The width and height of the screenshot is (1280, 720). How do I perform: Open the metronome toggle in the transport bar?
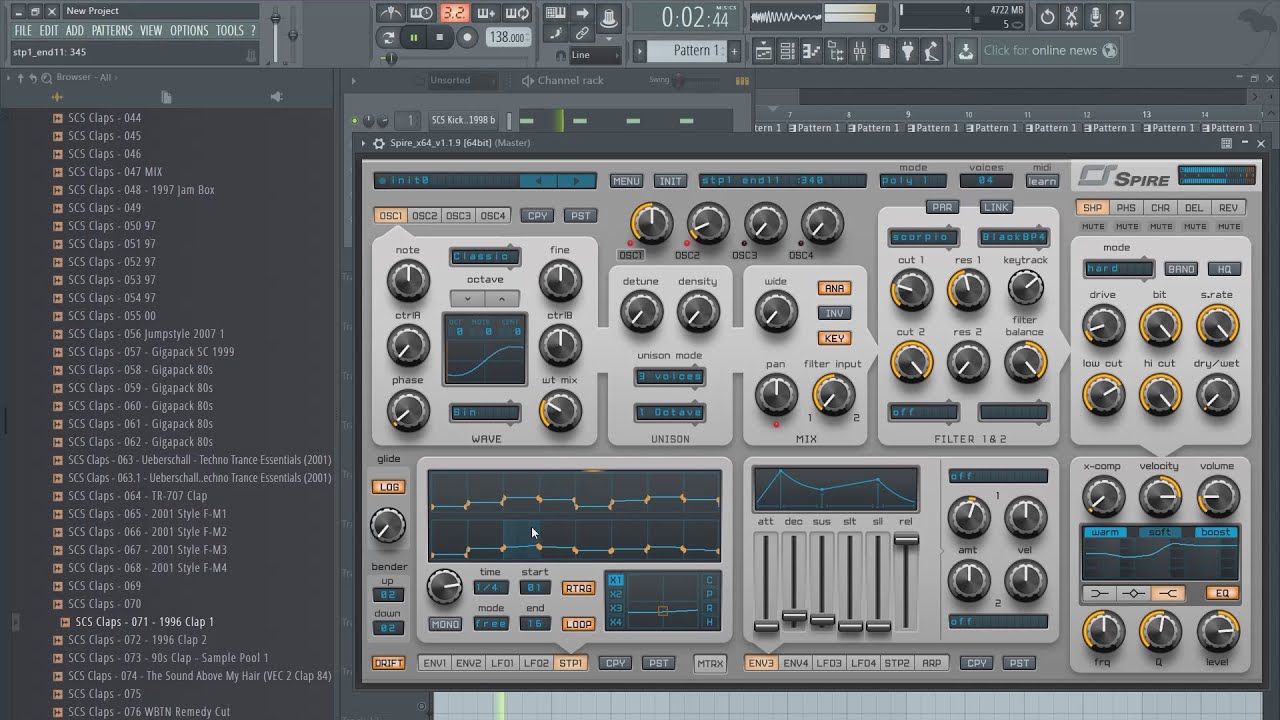click(391, 13)
